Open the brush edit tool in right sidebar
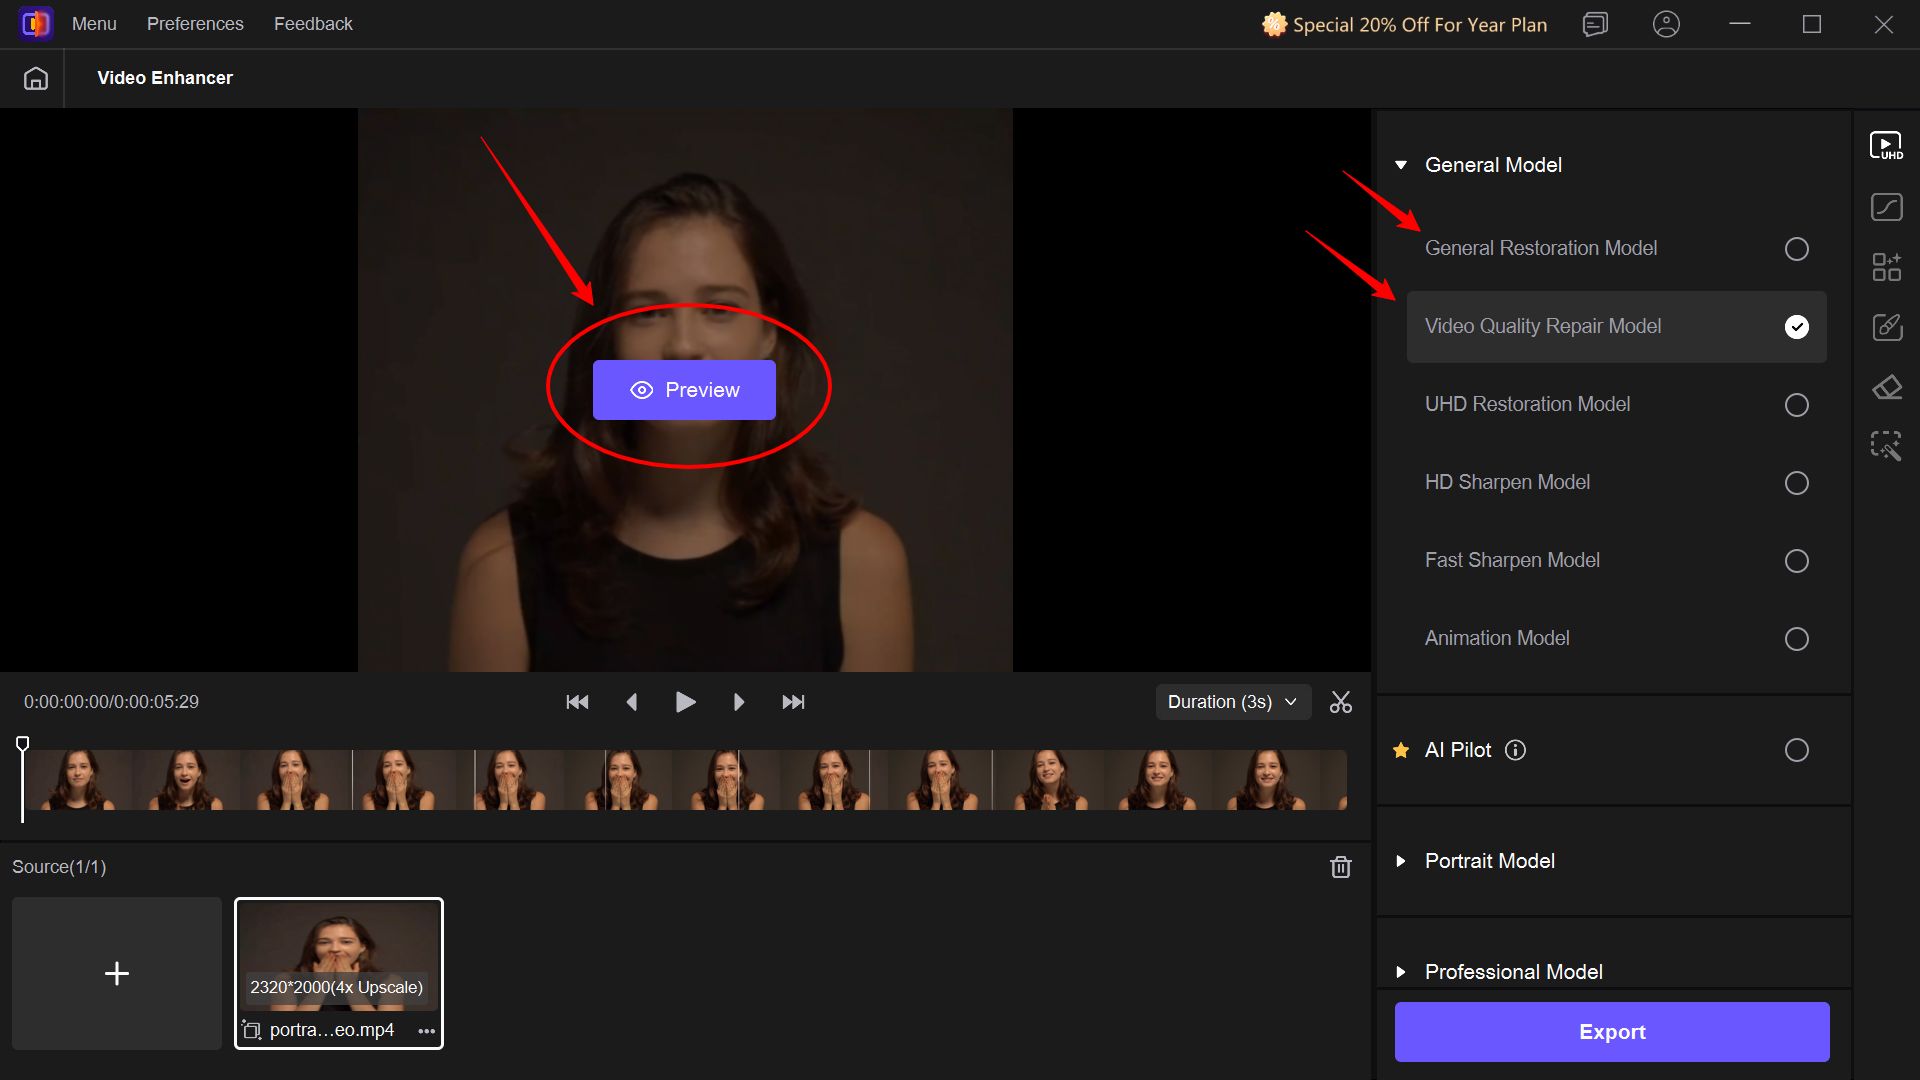Viewport: 1920px width, 1080px height. click(x=1887, y=326)
